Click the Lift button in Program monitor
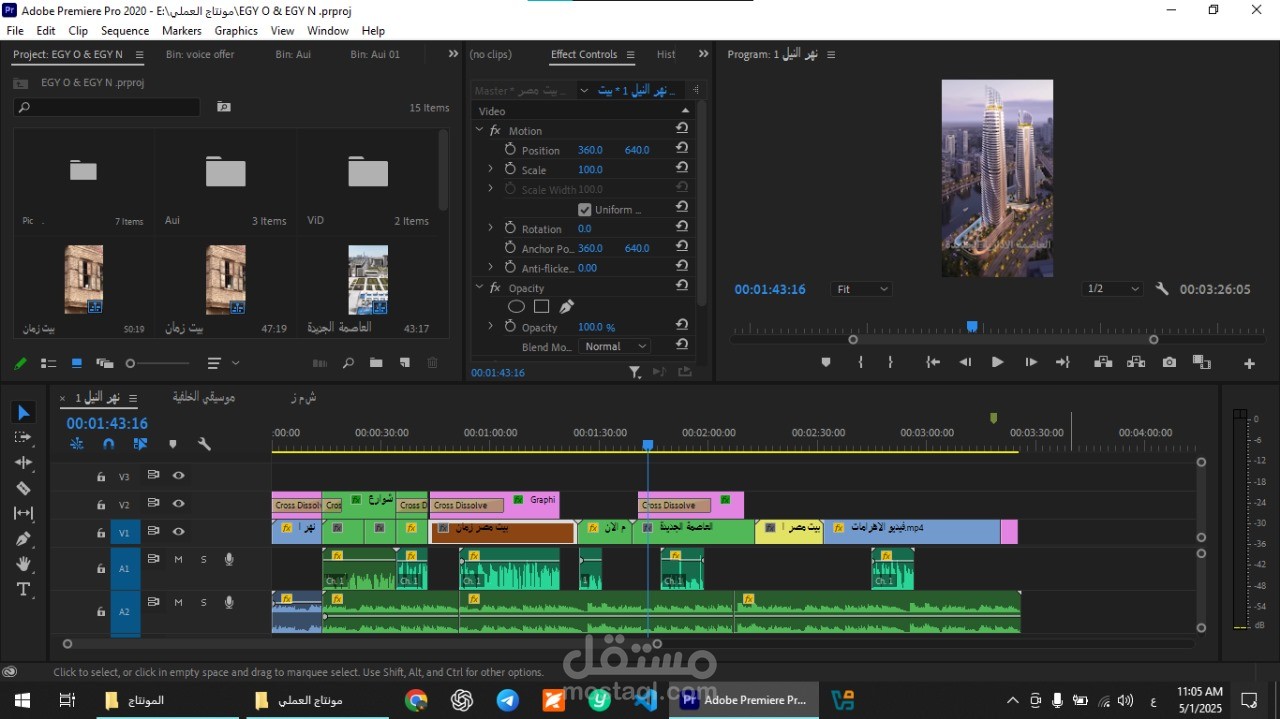This screenshot has height=719, width=1280. click(1103, 362)
